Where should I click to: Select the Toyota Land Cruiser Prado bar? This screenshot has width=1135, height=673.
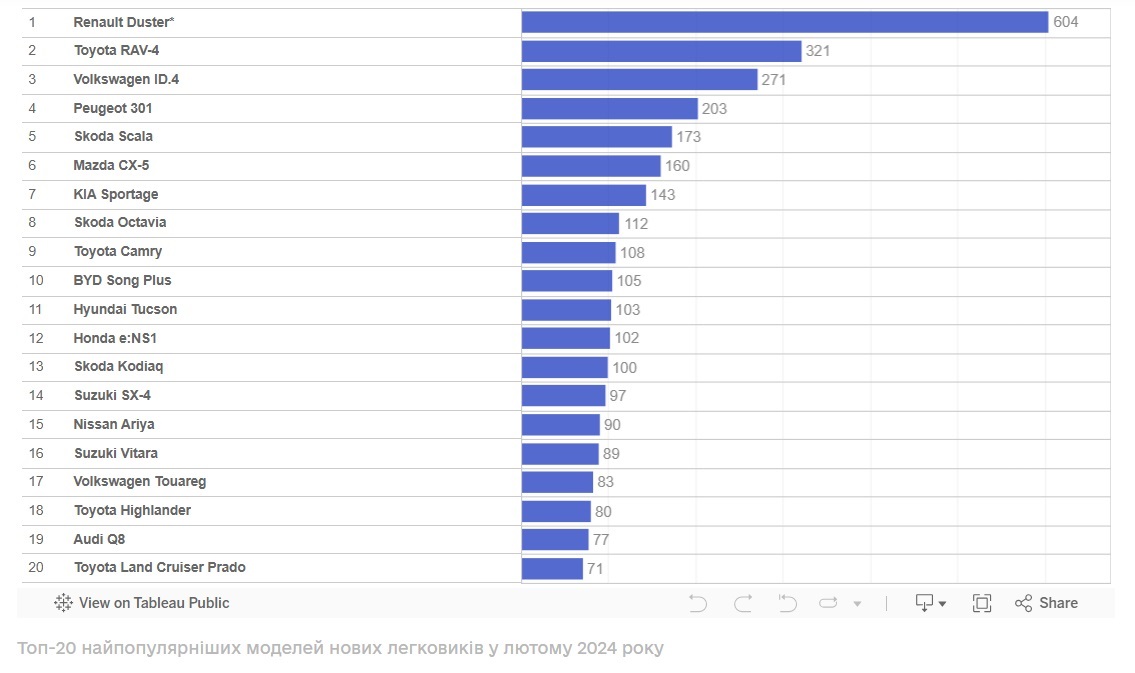pyautogui.click(x=552, y=568)
